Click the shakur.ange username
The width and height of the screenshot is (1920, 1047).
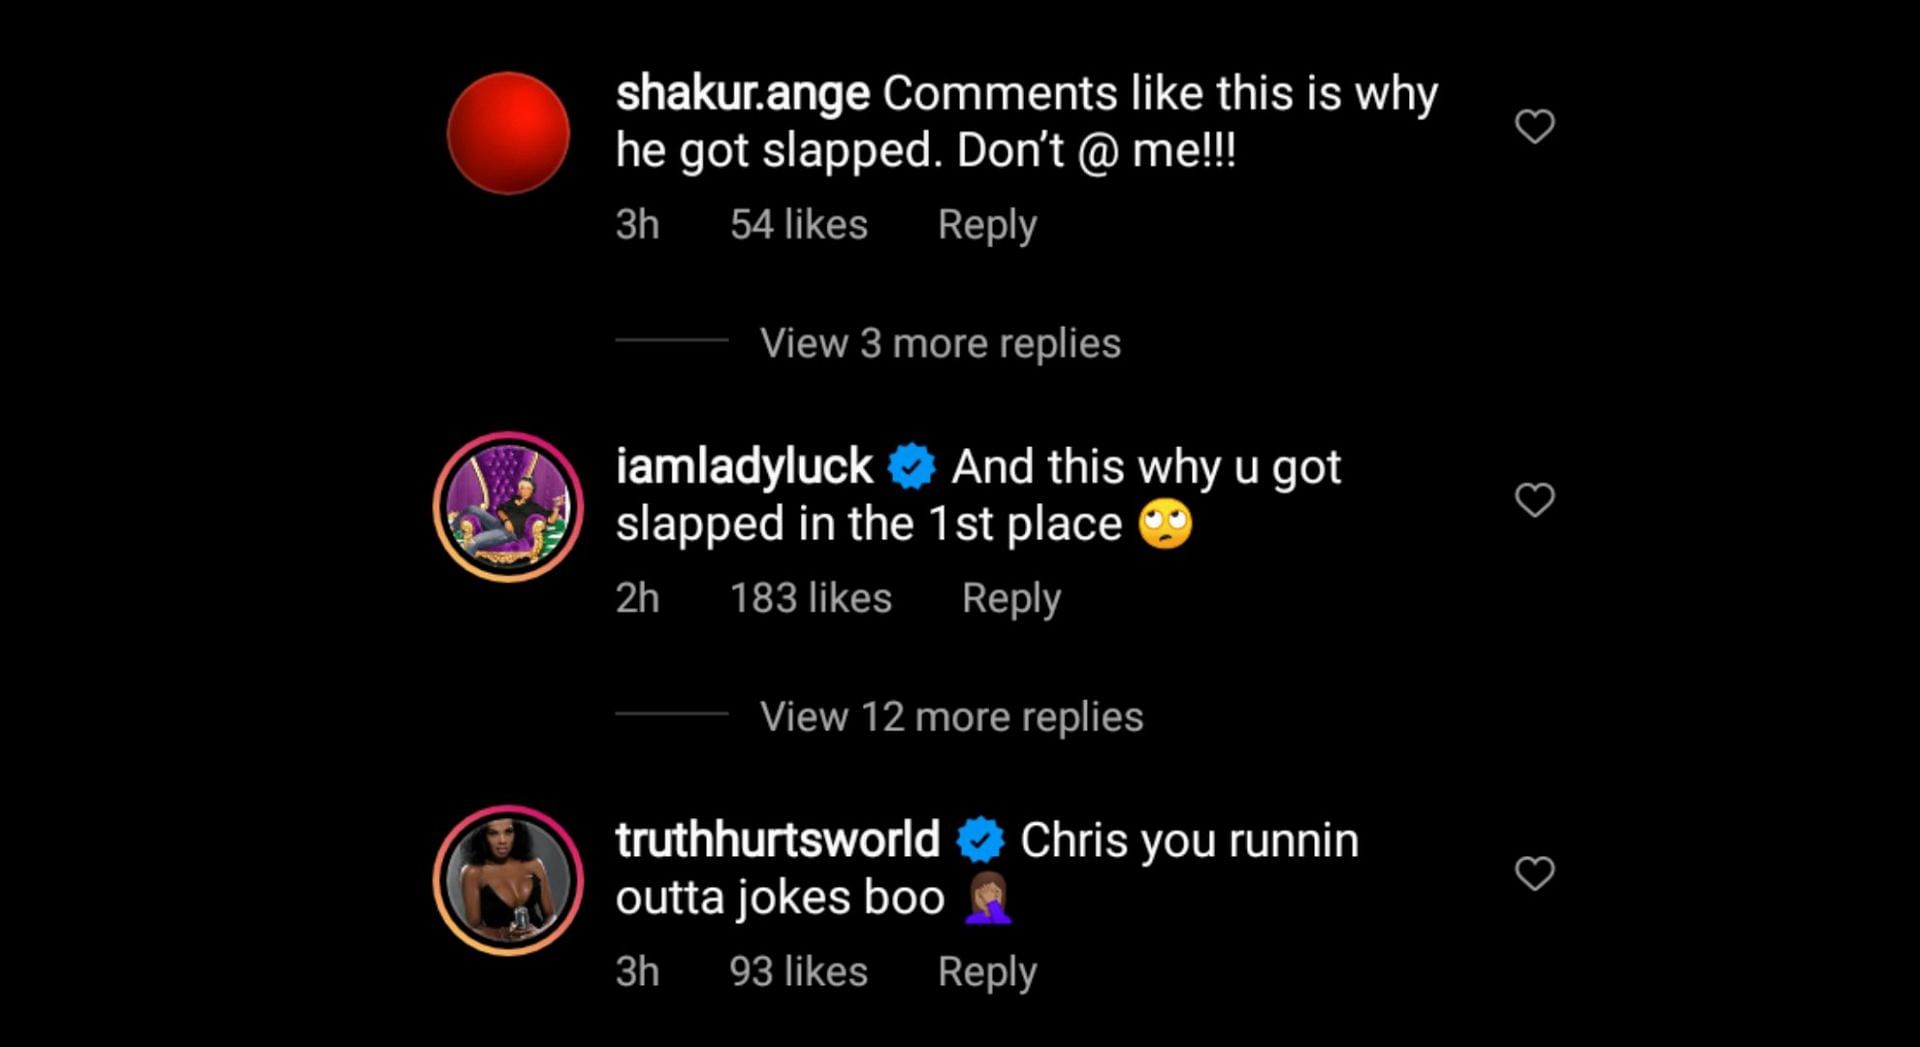[x=743, y=94]
